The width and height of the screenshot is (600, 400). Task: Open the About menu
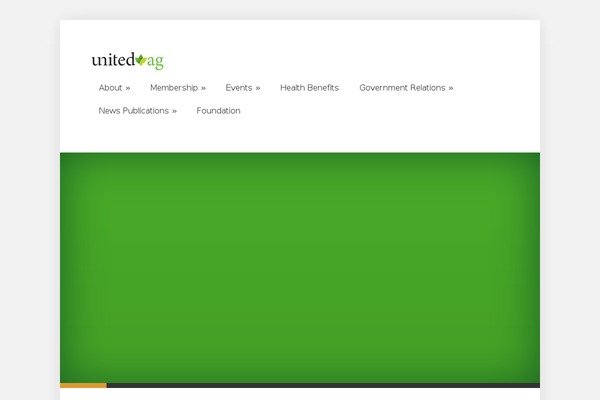tap(114, 88)
